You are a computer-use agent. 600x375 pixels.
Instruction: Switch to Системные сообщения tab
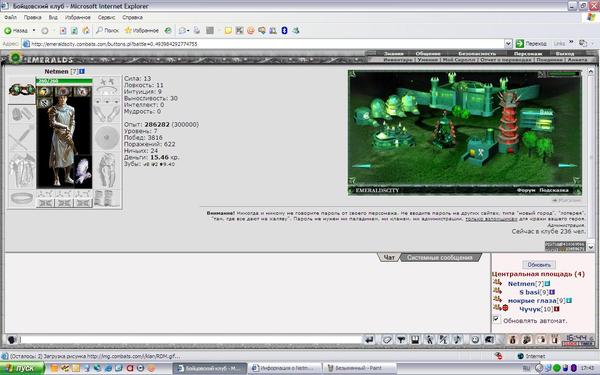point(440,258)
